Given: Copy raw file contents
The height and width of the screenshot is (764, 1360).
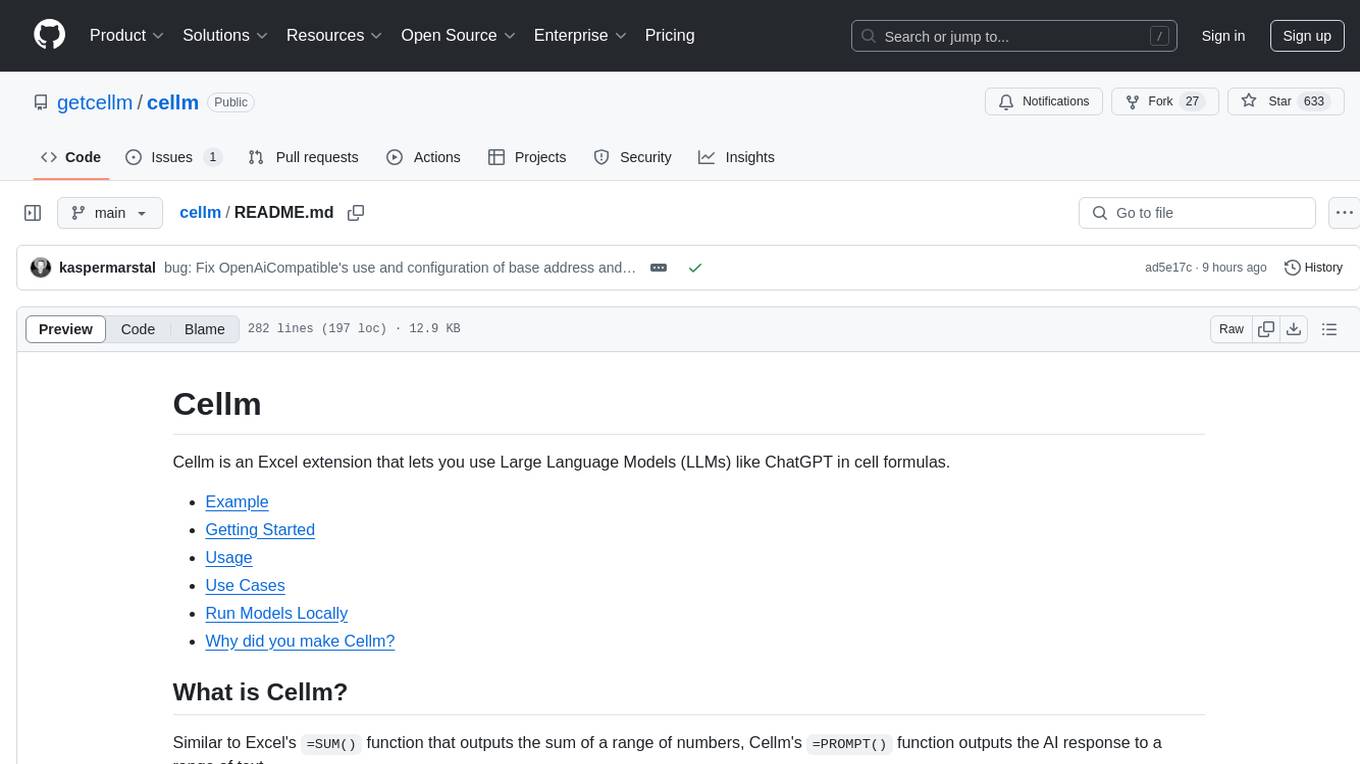Looking at the screenshot, I should (1267, 329).
